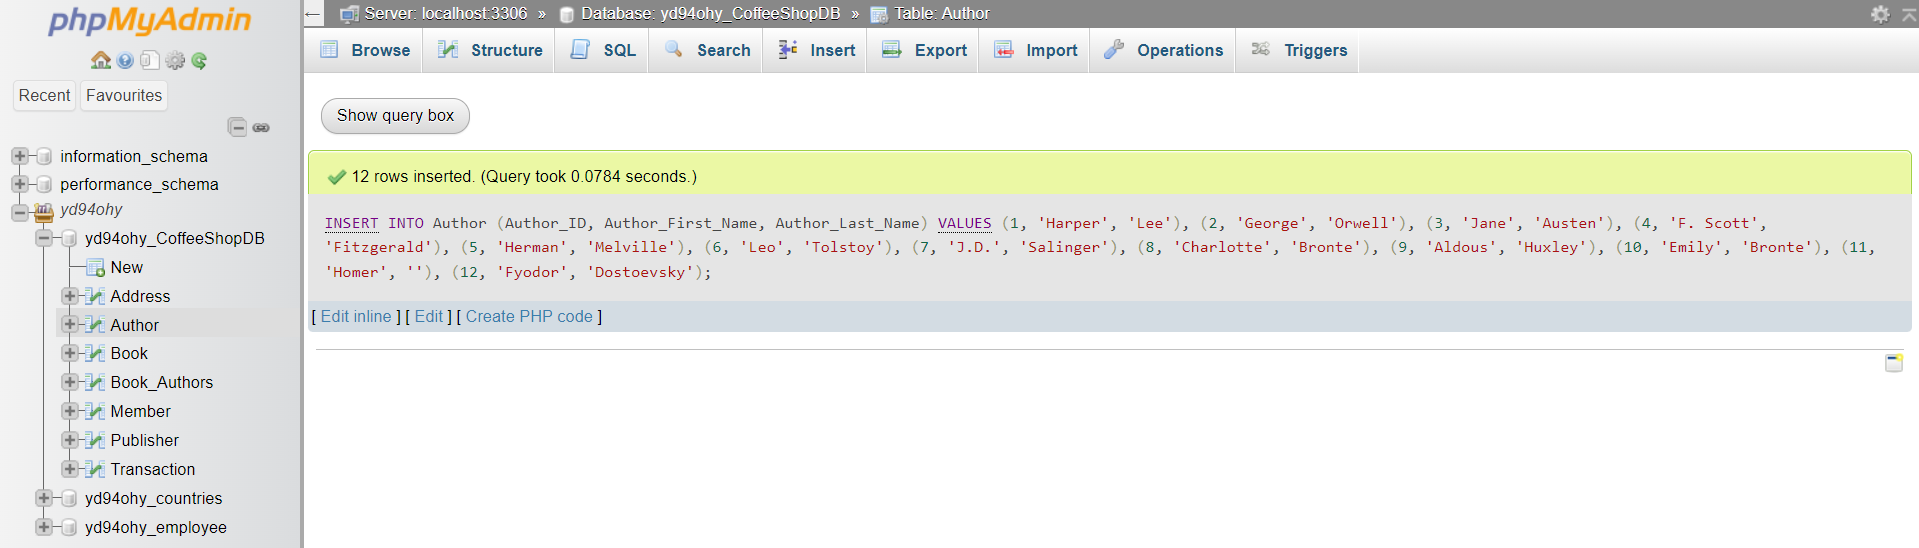Screen dimensions: 1919x548
Task: Open the Export tab
Action: pos(924,50)
